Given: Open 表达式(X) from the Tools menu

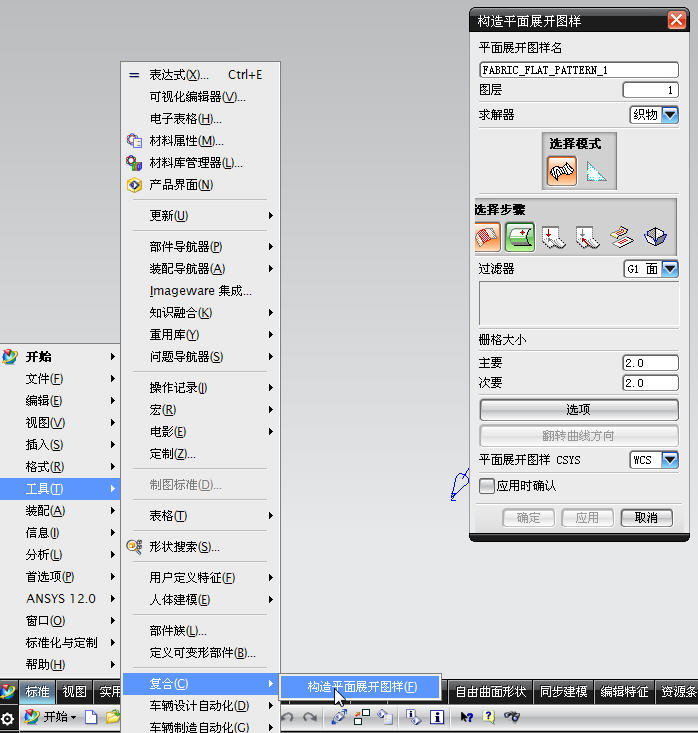Looking at the screenshot, I should (x=200, y=75).
